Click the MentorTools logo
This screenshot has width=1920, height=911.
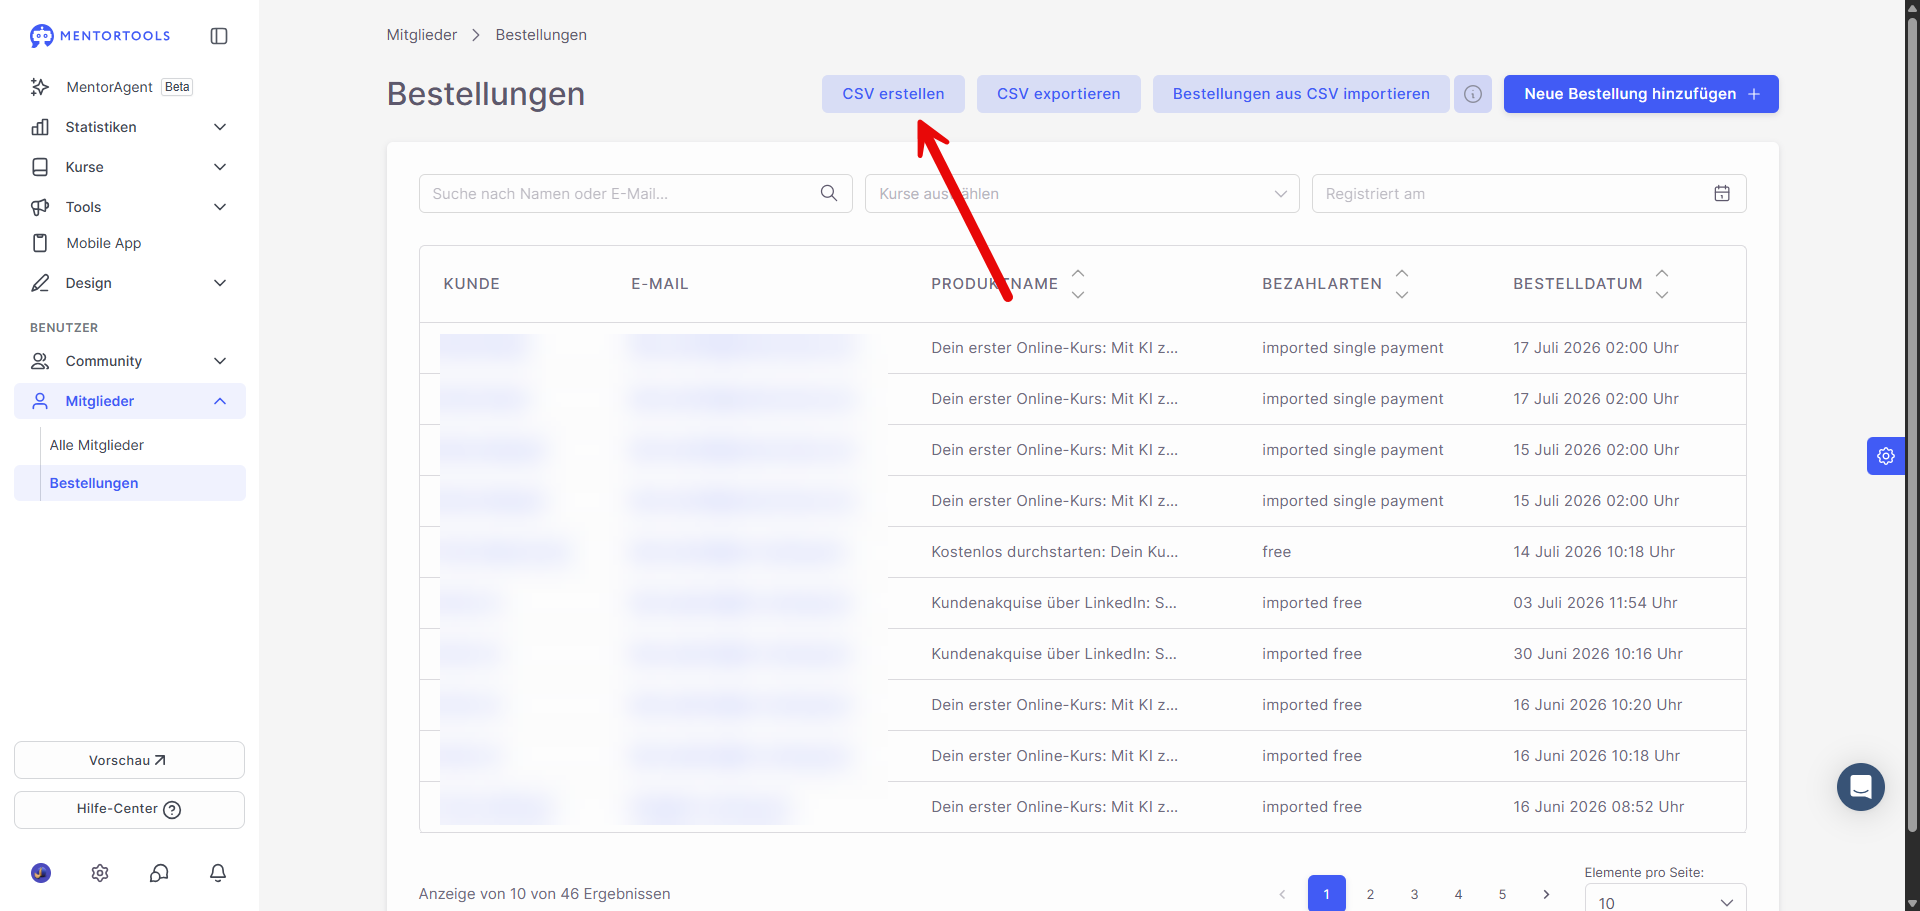100,36
